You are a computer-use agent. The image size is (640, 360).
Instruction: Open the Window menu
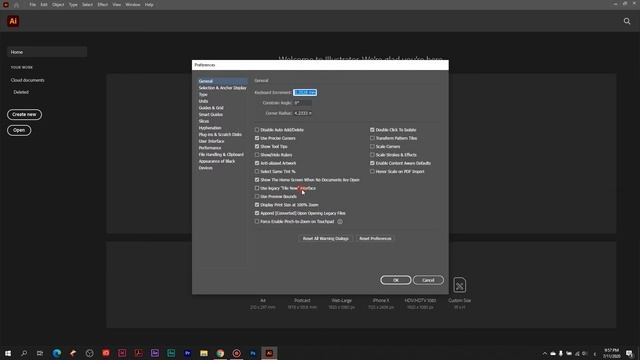pyautogui.click(x=133, y=5)
